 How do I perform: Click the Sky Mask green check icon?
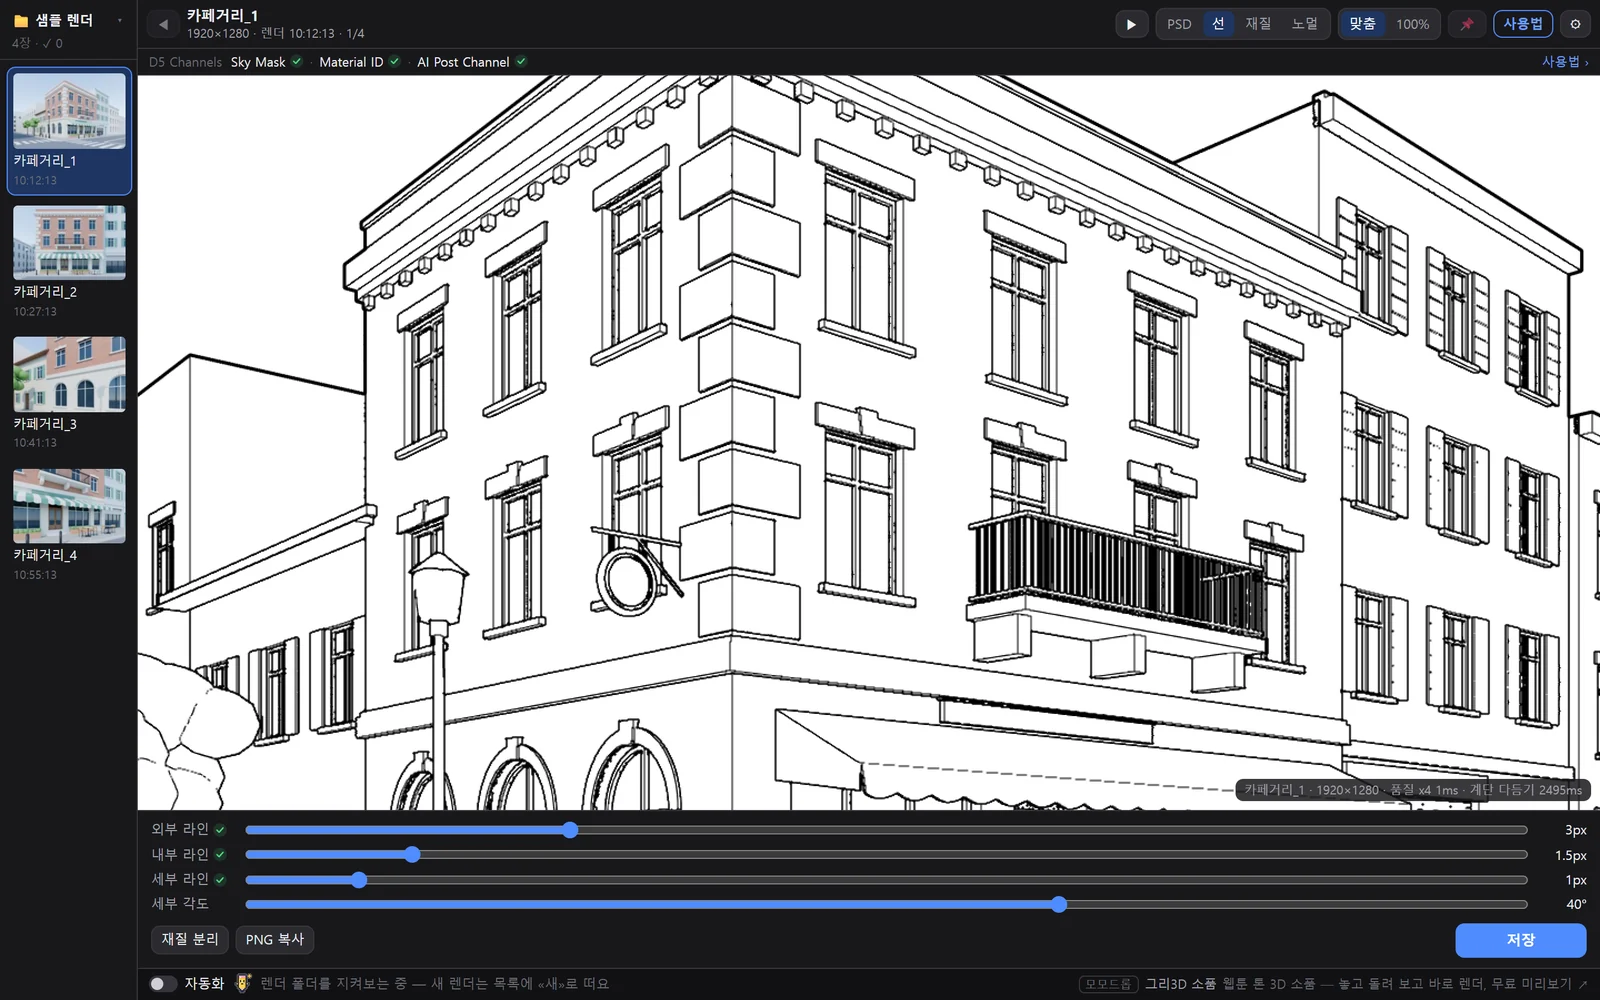click(x=297, y=62)
